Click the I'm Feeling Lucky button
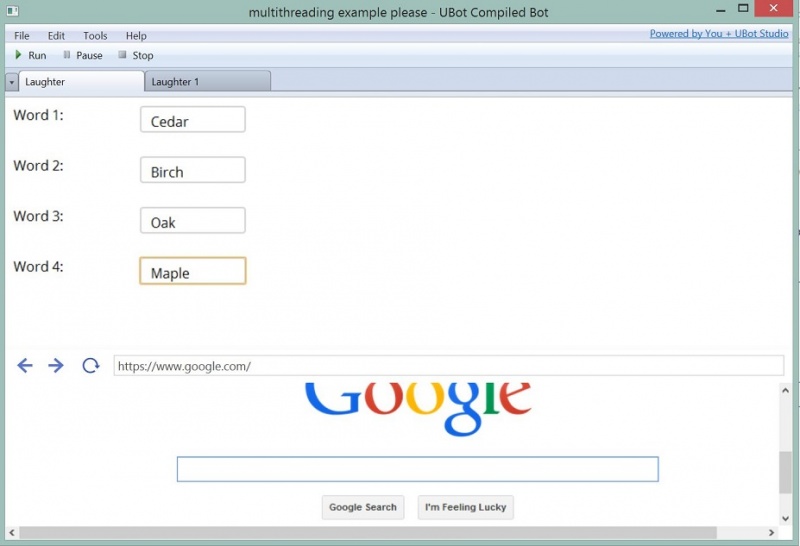Image resolution: width=800 pixels, height=546 pixels. point(465,507)
